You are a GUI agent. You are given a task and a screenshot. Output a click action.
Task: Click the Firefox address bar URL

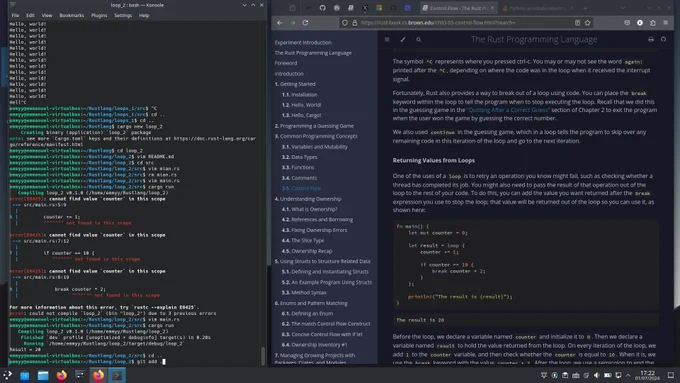pos(438,23)
